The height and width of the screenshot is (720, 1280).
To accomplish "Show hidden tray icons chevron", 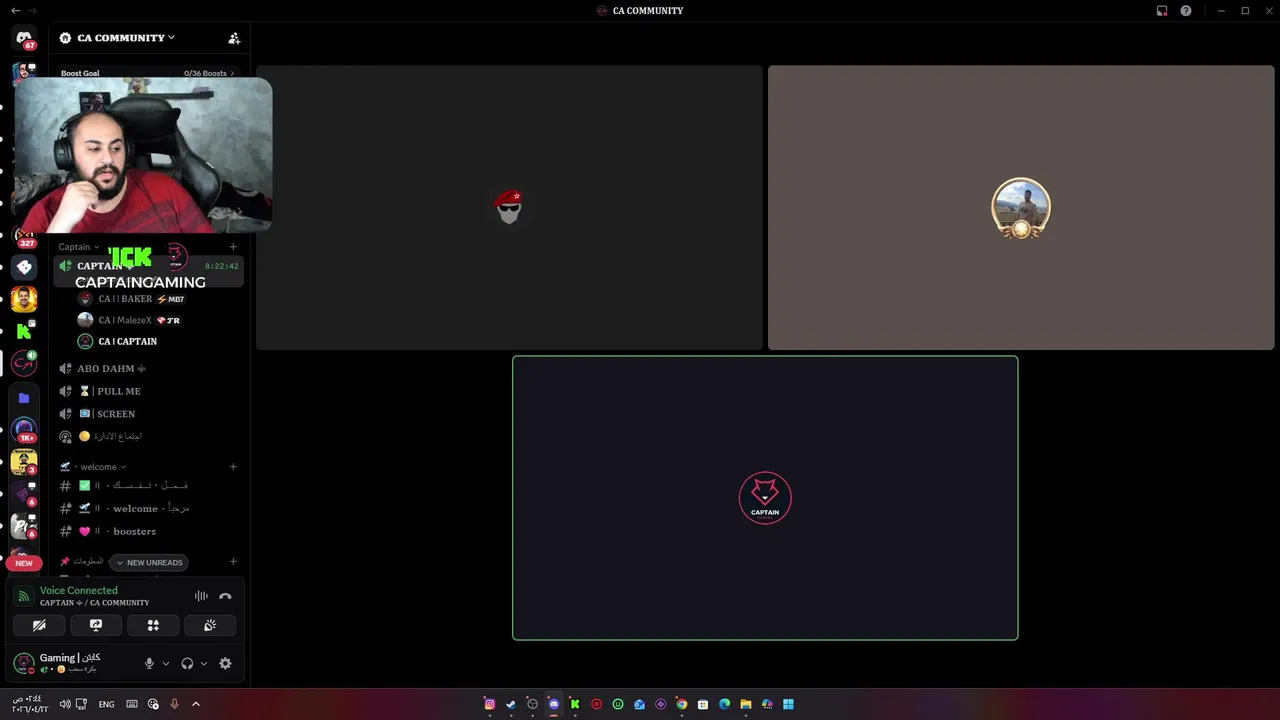I will click(196, 704).
